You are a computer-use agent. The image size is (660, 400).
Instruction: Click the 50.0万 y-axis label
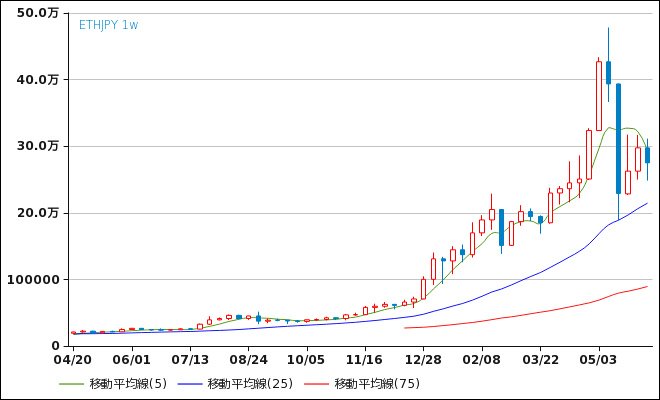point(37,13)
